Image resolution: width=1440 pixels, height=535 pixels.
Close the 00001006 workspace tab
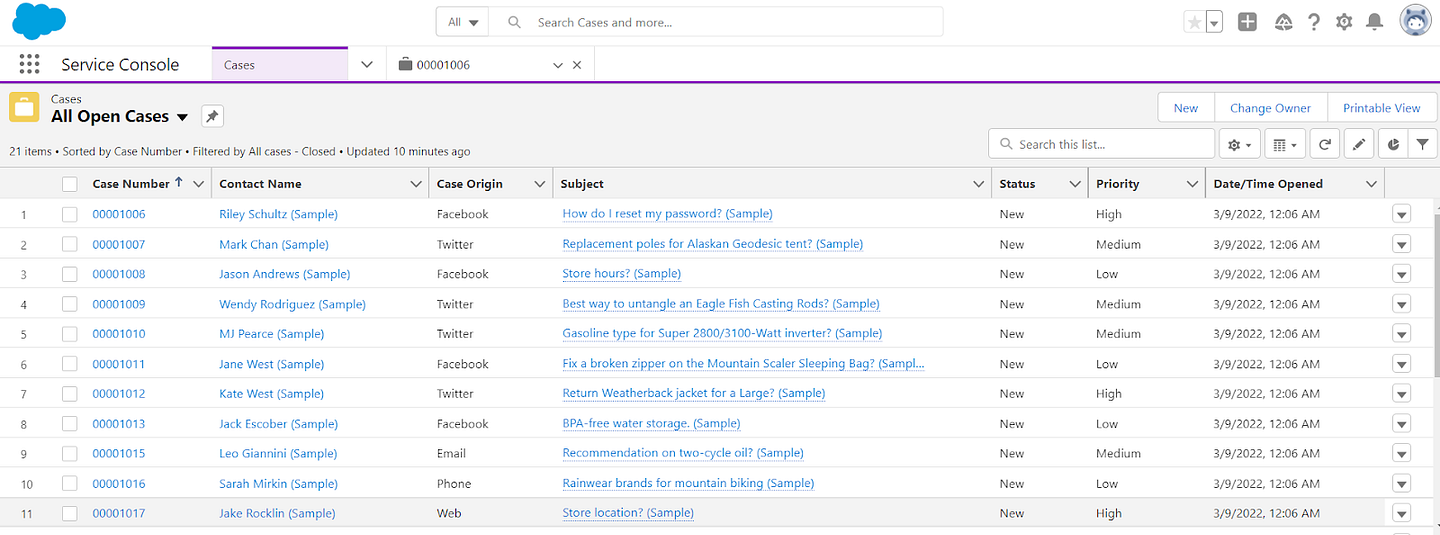pyautogui.click(x=577, y=65)
